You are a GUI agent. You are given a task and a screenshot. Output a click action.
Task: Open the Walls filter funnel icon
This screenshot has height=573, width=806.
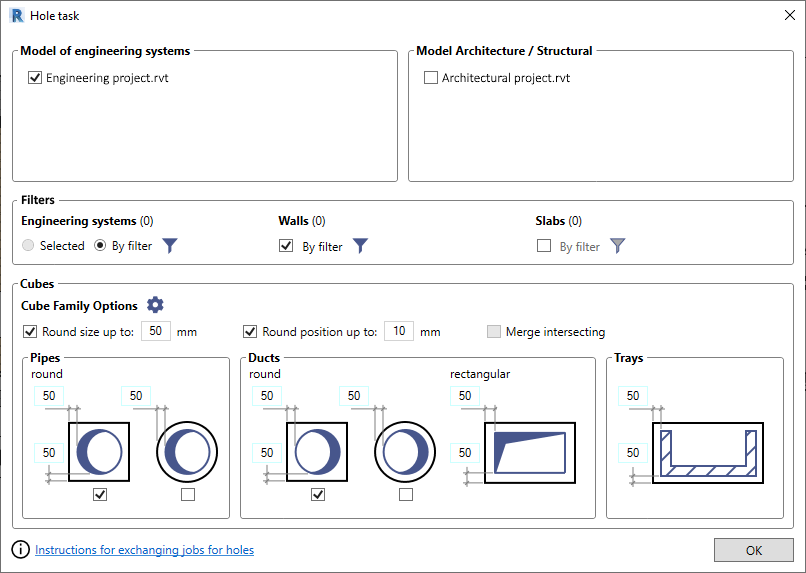tap(360, 246)
